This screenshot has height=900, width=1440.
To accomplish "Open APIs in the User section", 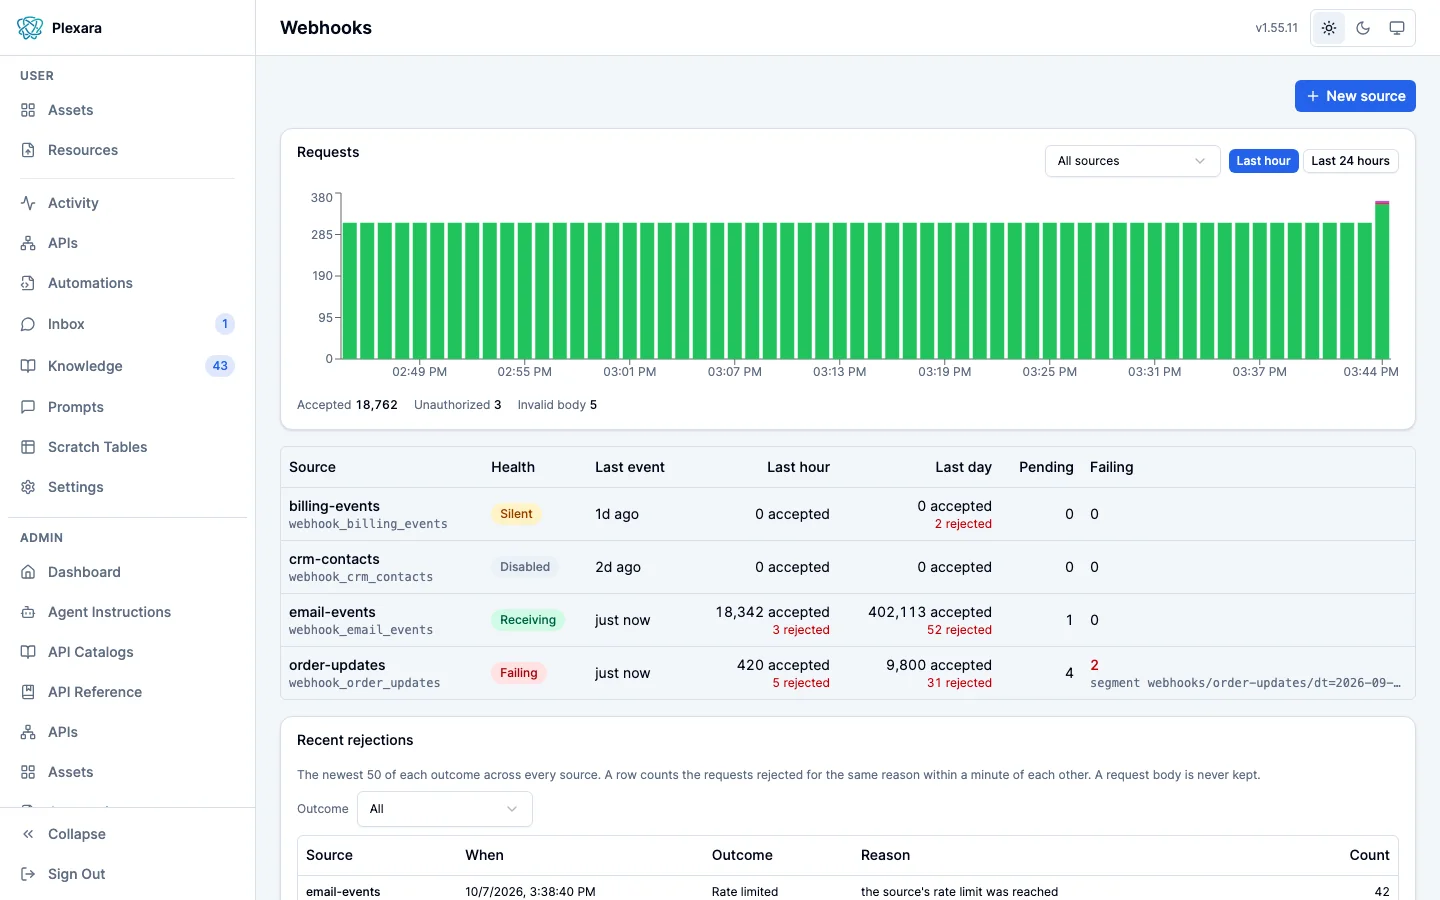I will pyautogui.click(x=62, y=243).
